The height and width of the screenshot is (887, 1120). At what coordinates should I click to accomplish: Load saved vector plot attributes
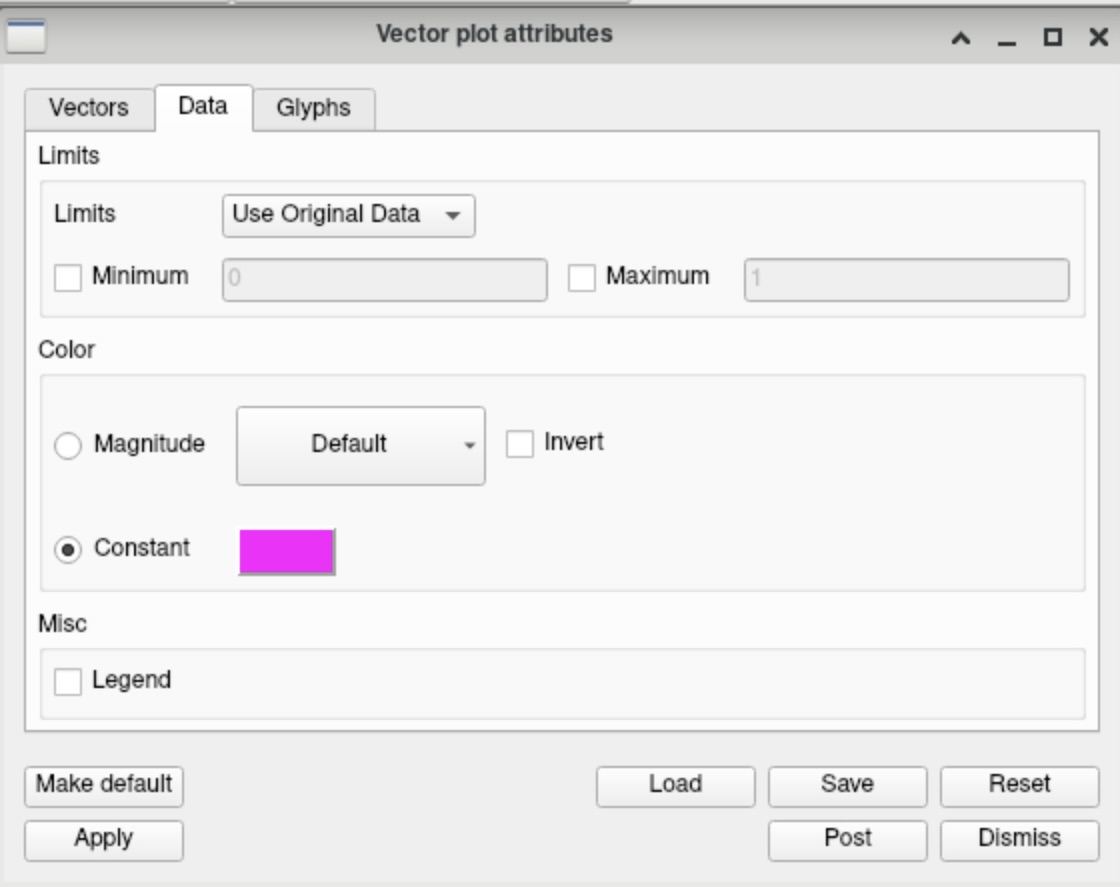coord(675,787)
